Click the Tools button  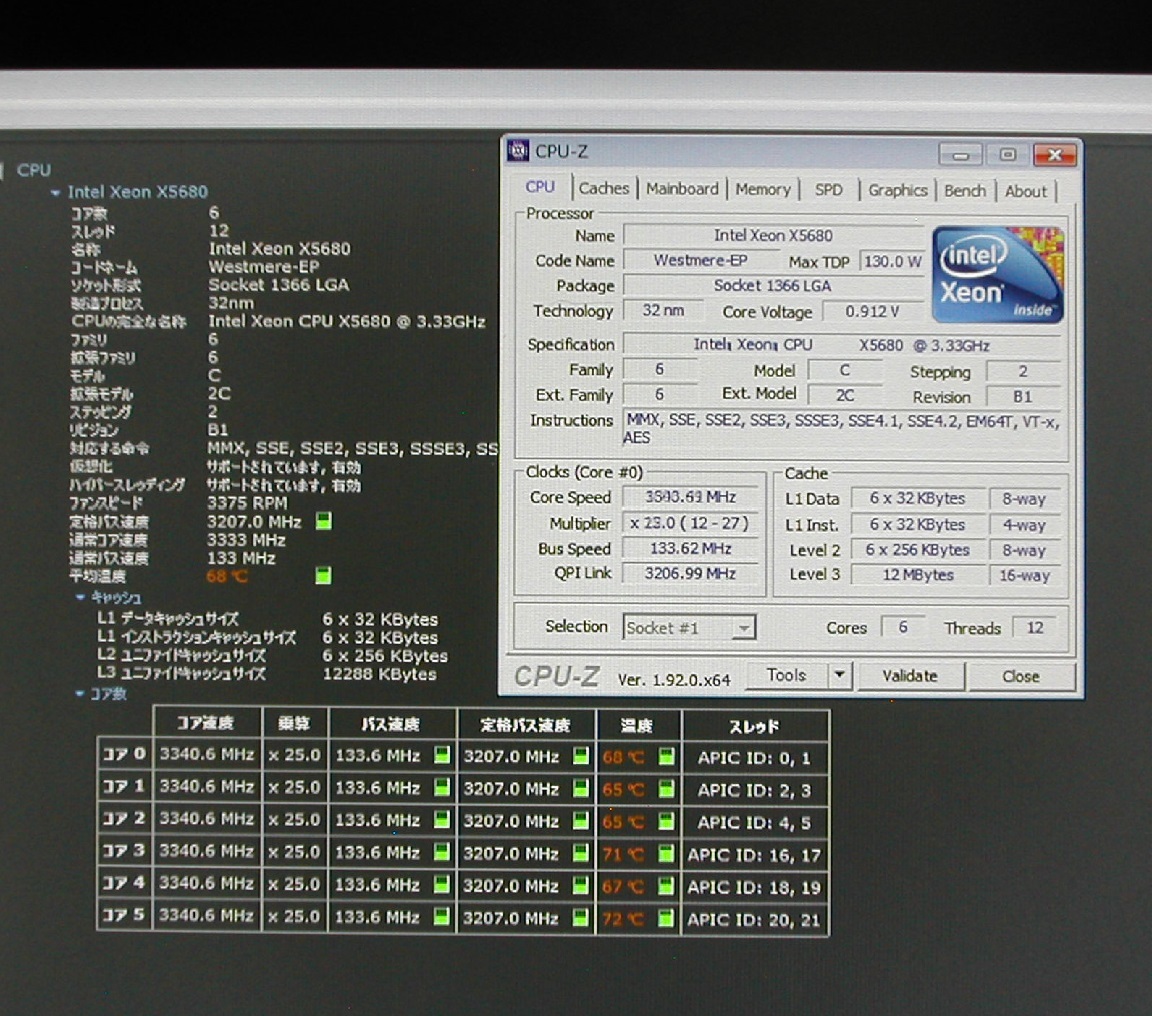point(786,674)
